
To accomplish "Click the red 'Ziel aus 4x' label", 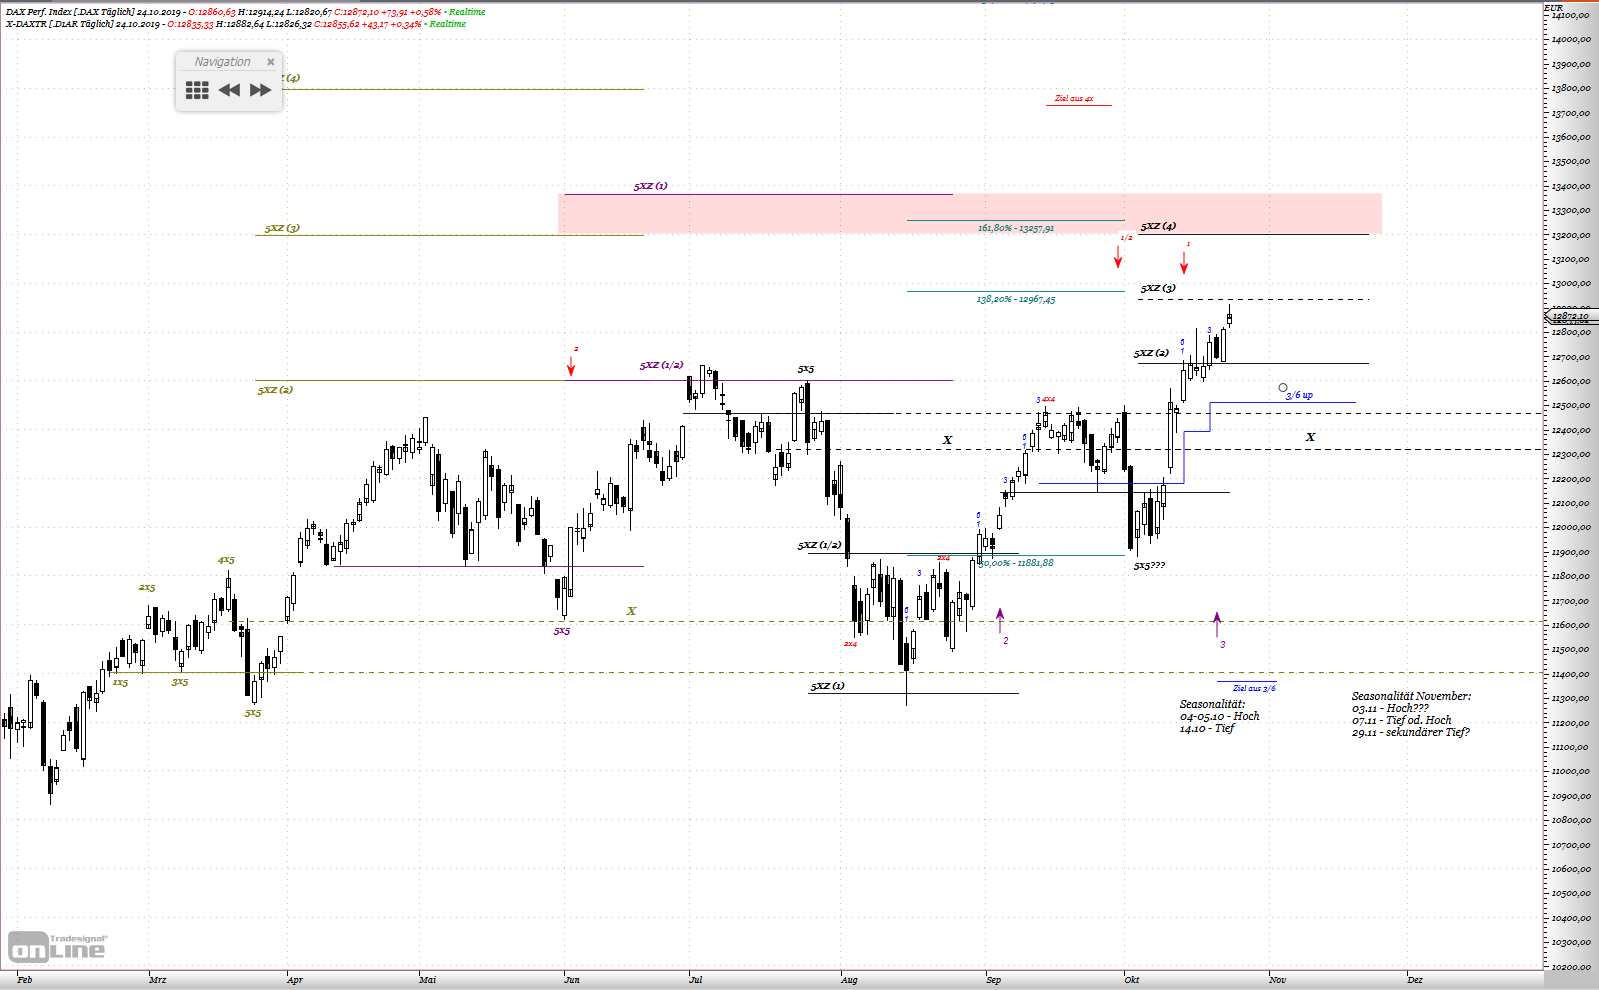I will click(1074, 99).
